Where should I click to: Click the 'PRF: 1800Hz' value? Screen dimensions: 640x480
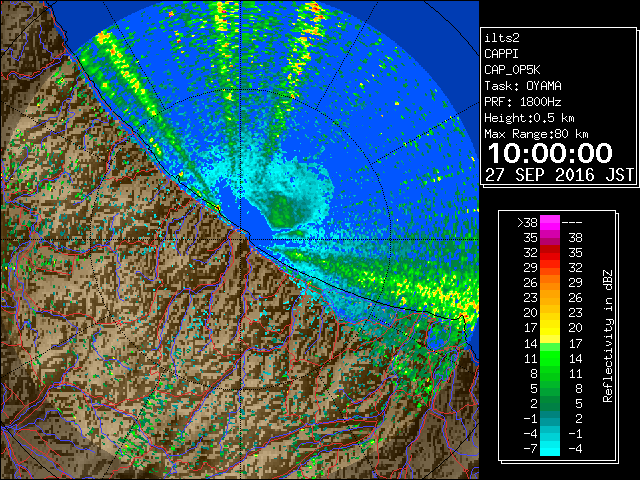coord(523,102)
